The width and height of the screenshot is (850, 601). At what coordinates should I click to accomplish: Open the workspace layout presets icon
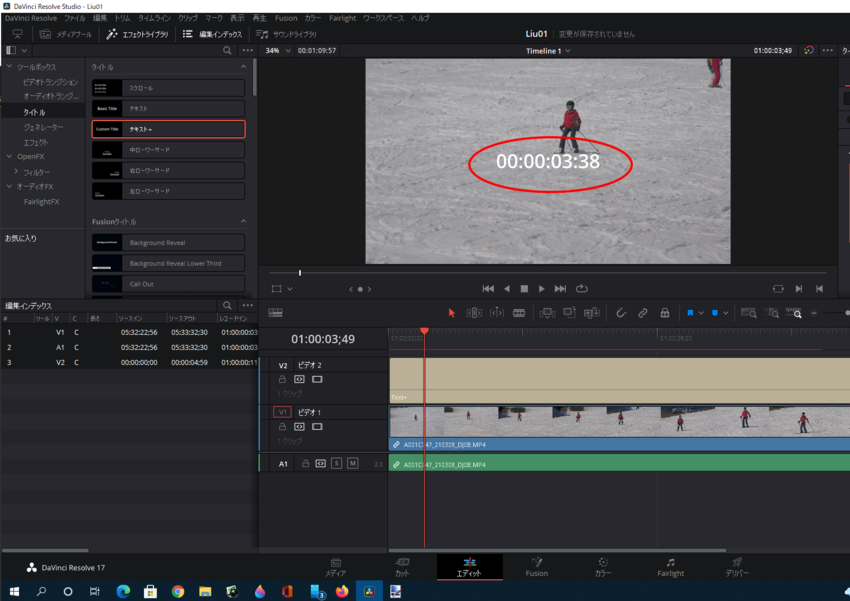(17, 34)
